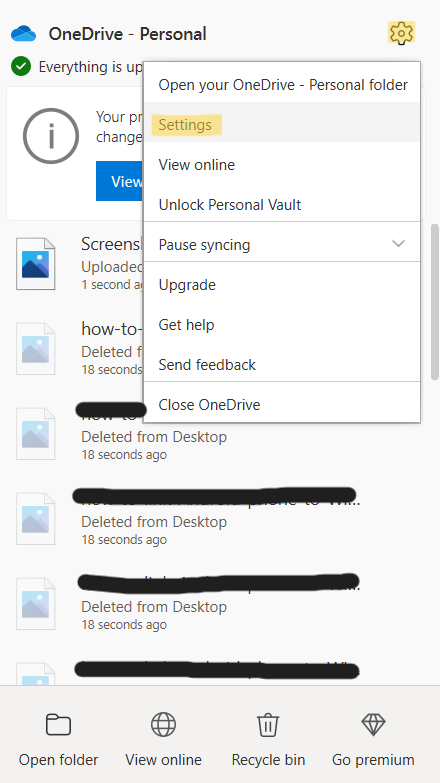The image size is (440, 783).
Task: Click the OneDrive - Personal title text
Action: [127, 34]
